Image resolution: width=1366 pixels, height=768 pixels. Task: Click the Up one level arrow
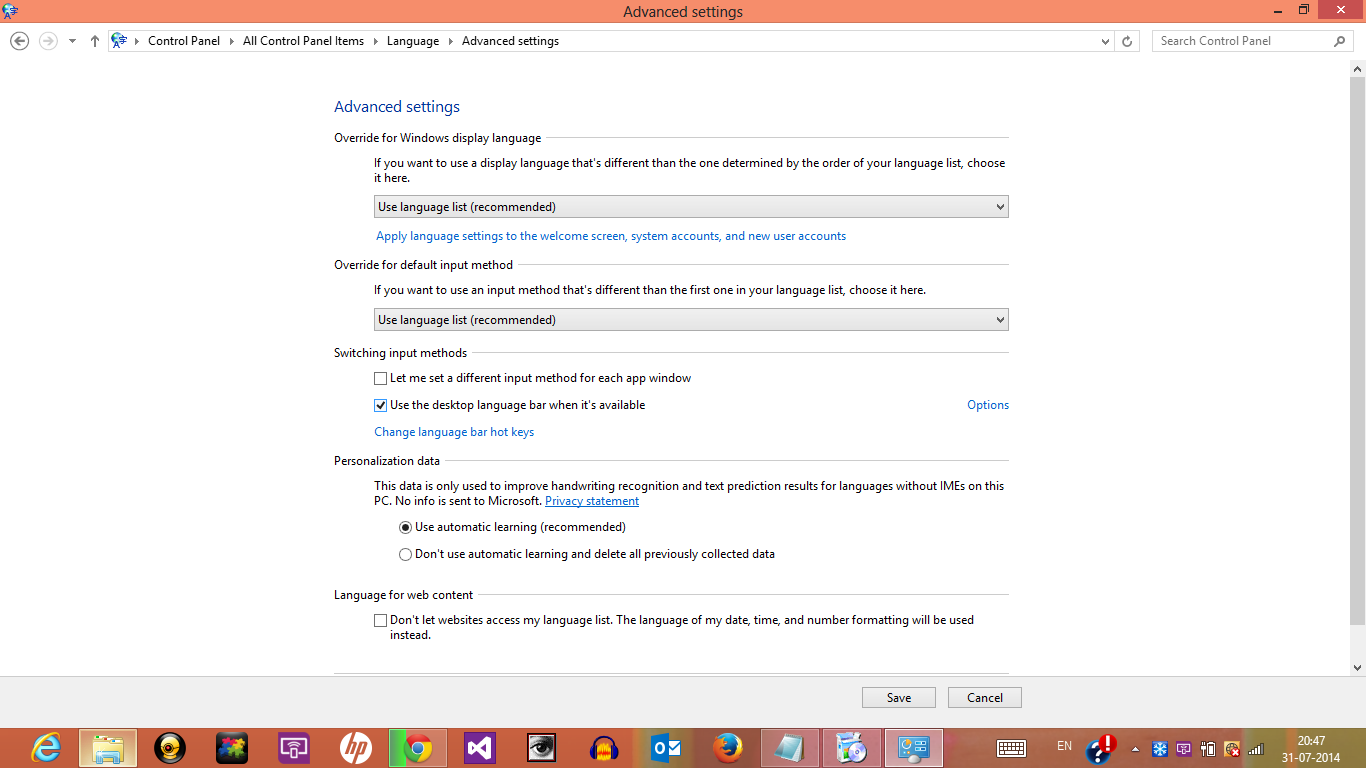pyautogui.click(x=95, y=41)
